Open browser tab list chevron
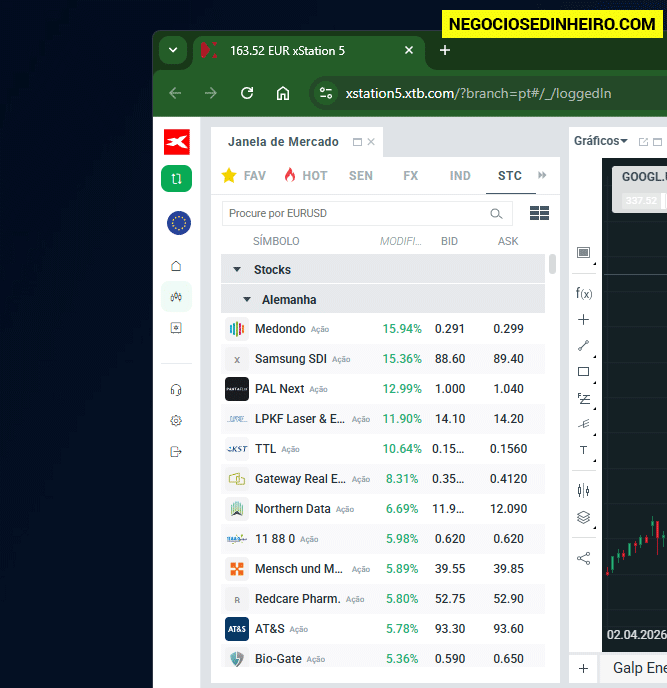 (173, 50)
